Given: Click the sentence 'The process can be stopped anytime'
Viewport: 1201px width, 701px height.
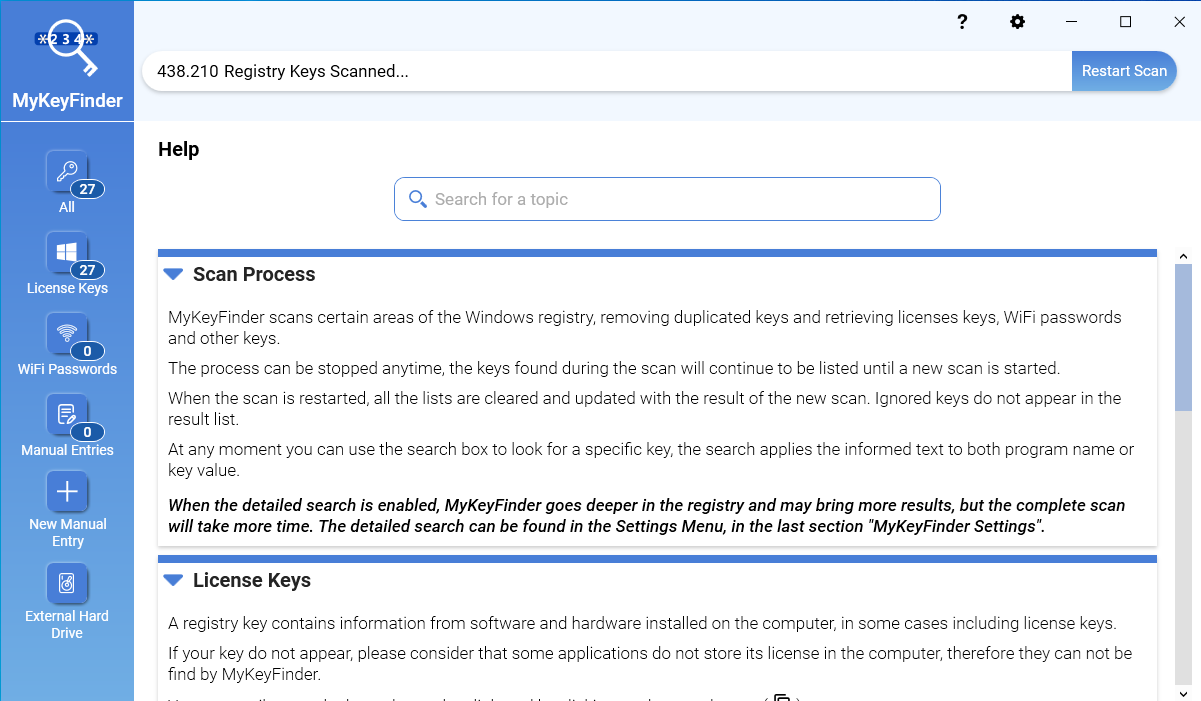Looking at the screenshot, I should click(614, 368).
